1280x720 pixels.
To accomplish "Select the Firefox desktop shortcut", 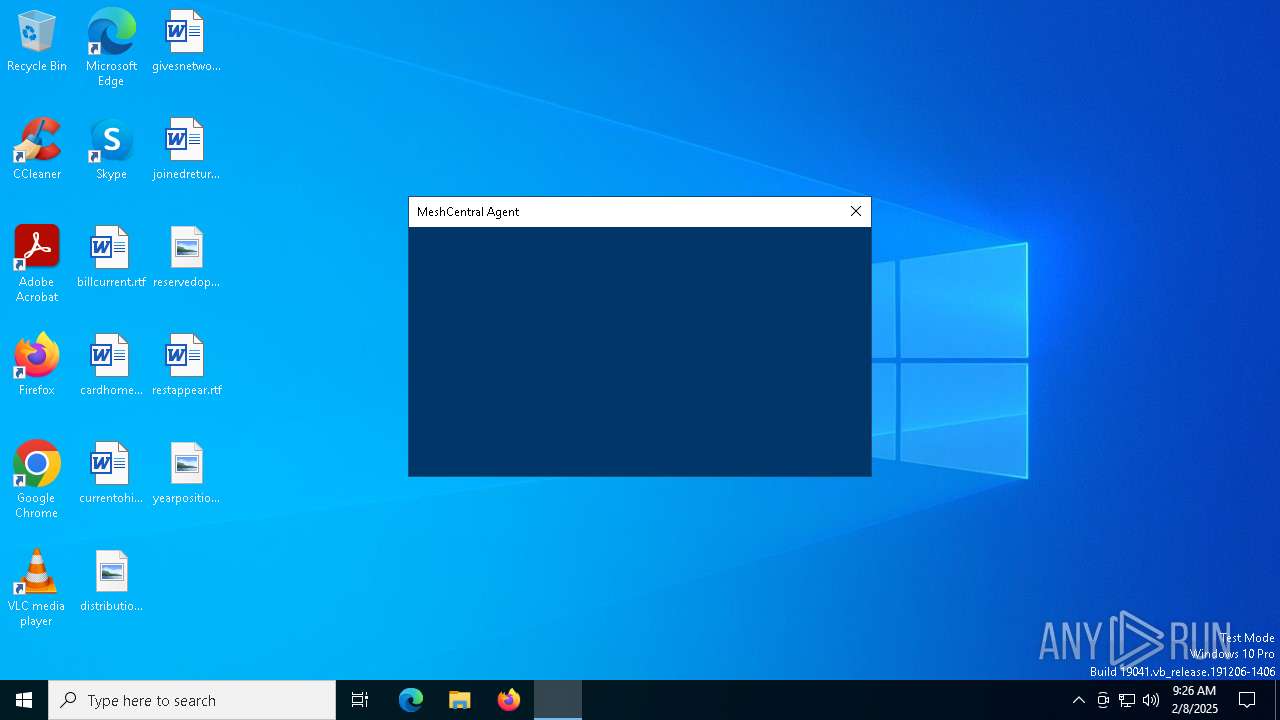I will [37, 365].
